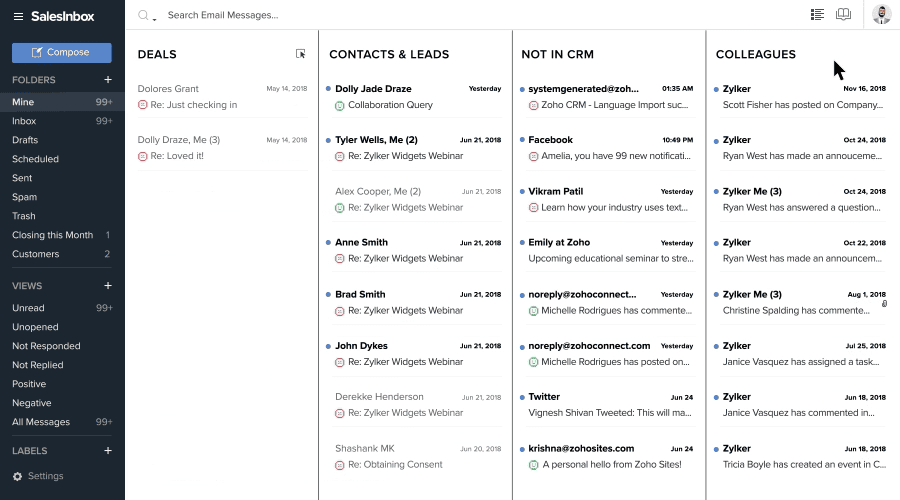The height and width of the screenshot is (500, 900).
Task: Open Settings gear icon
Action: [x=18, y=476]
